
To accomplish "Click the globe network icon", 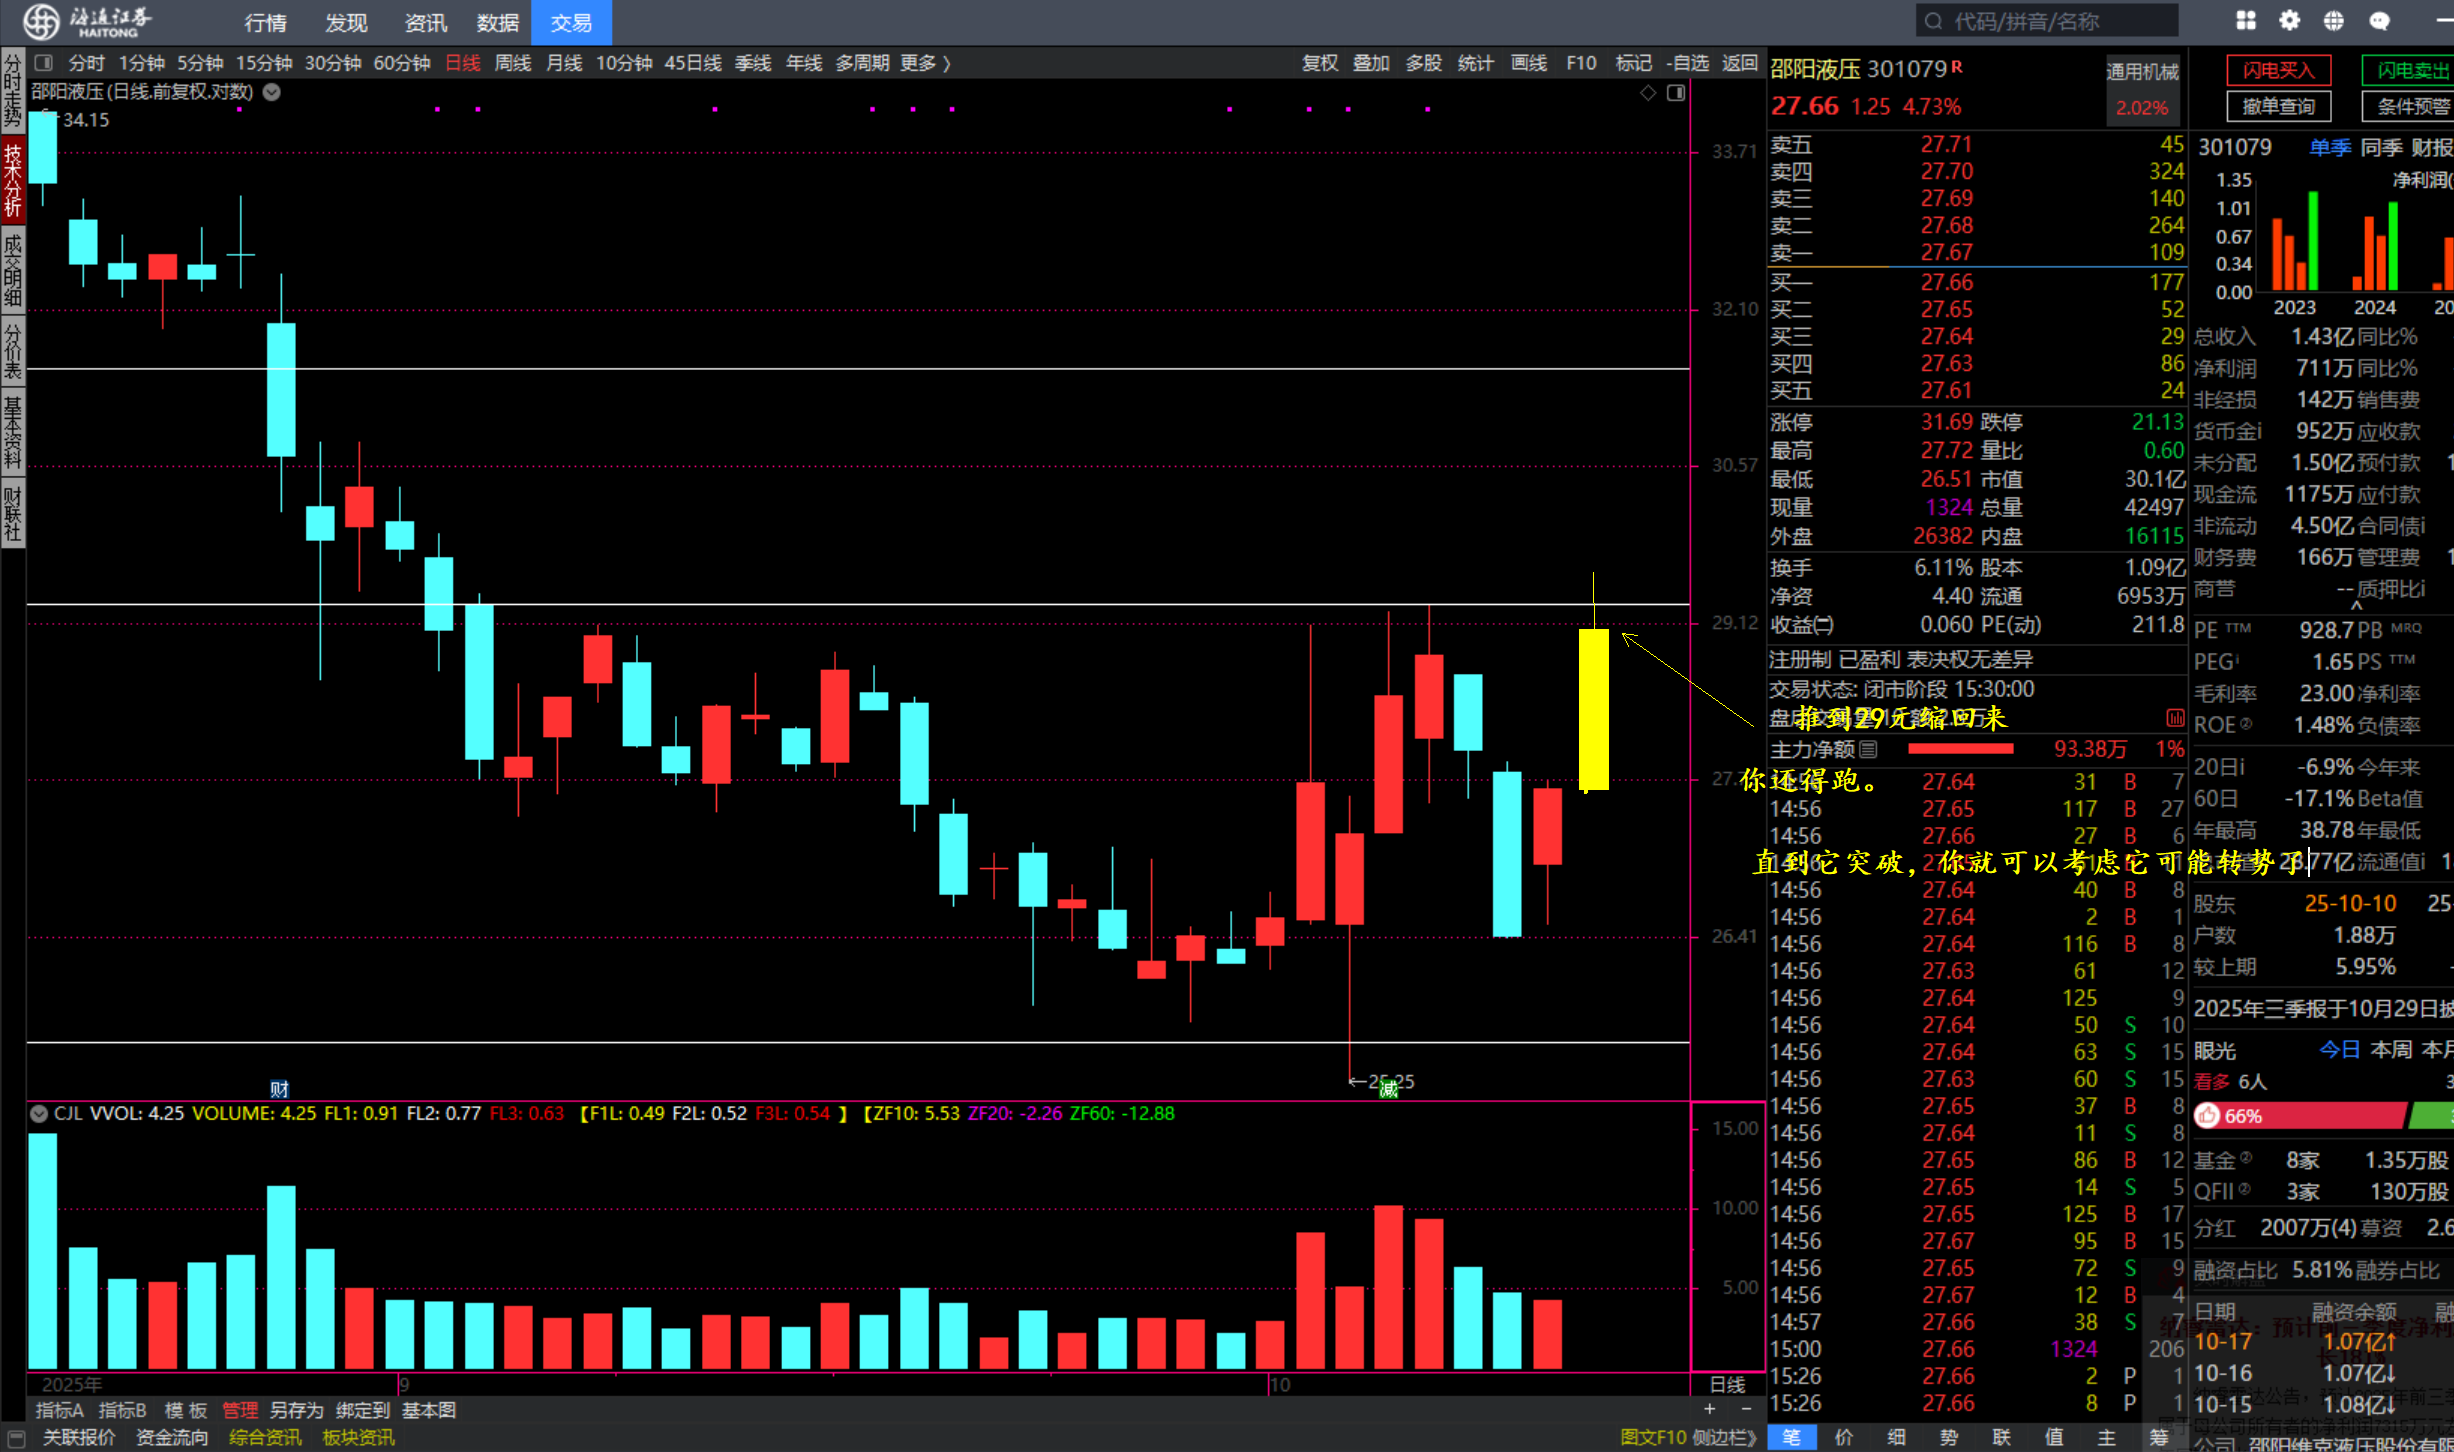I will pyautogui.click(x=2334, y=21).
